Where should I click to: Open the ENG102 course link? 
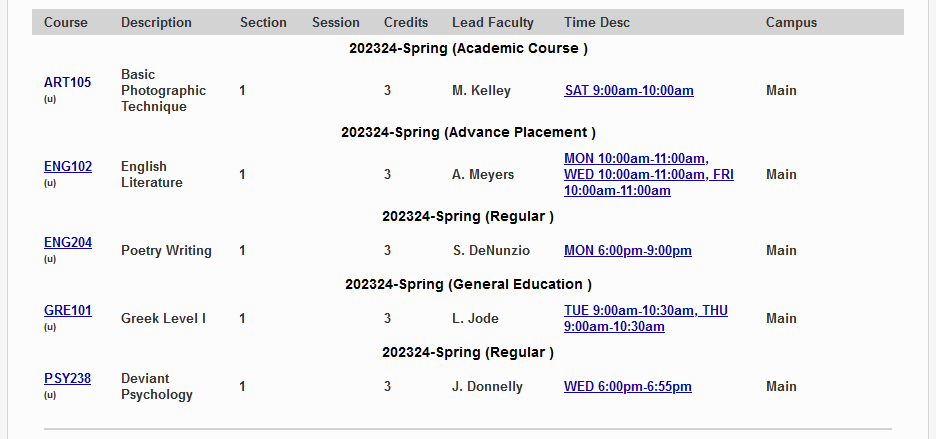[x=67, y=166]
